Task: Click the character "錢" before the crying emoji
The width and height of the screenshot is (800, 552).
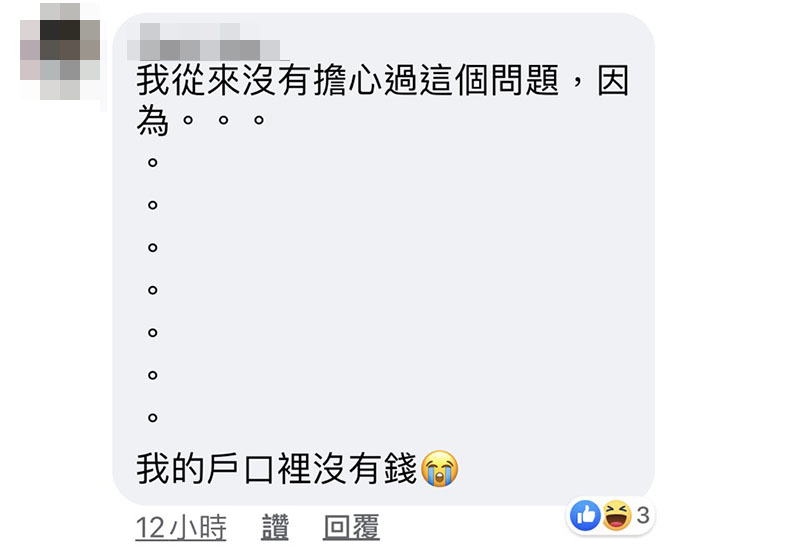Action: click(x=401, y=469)
